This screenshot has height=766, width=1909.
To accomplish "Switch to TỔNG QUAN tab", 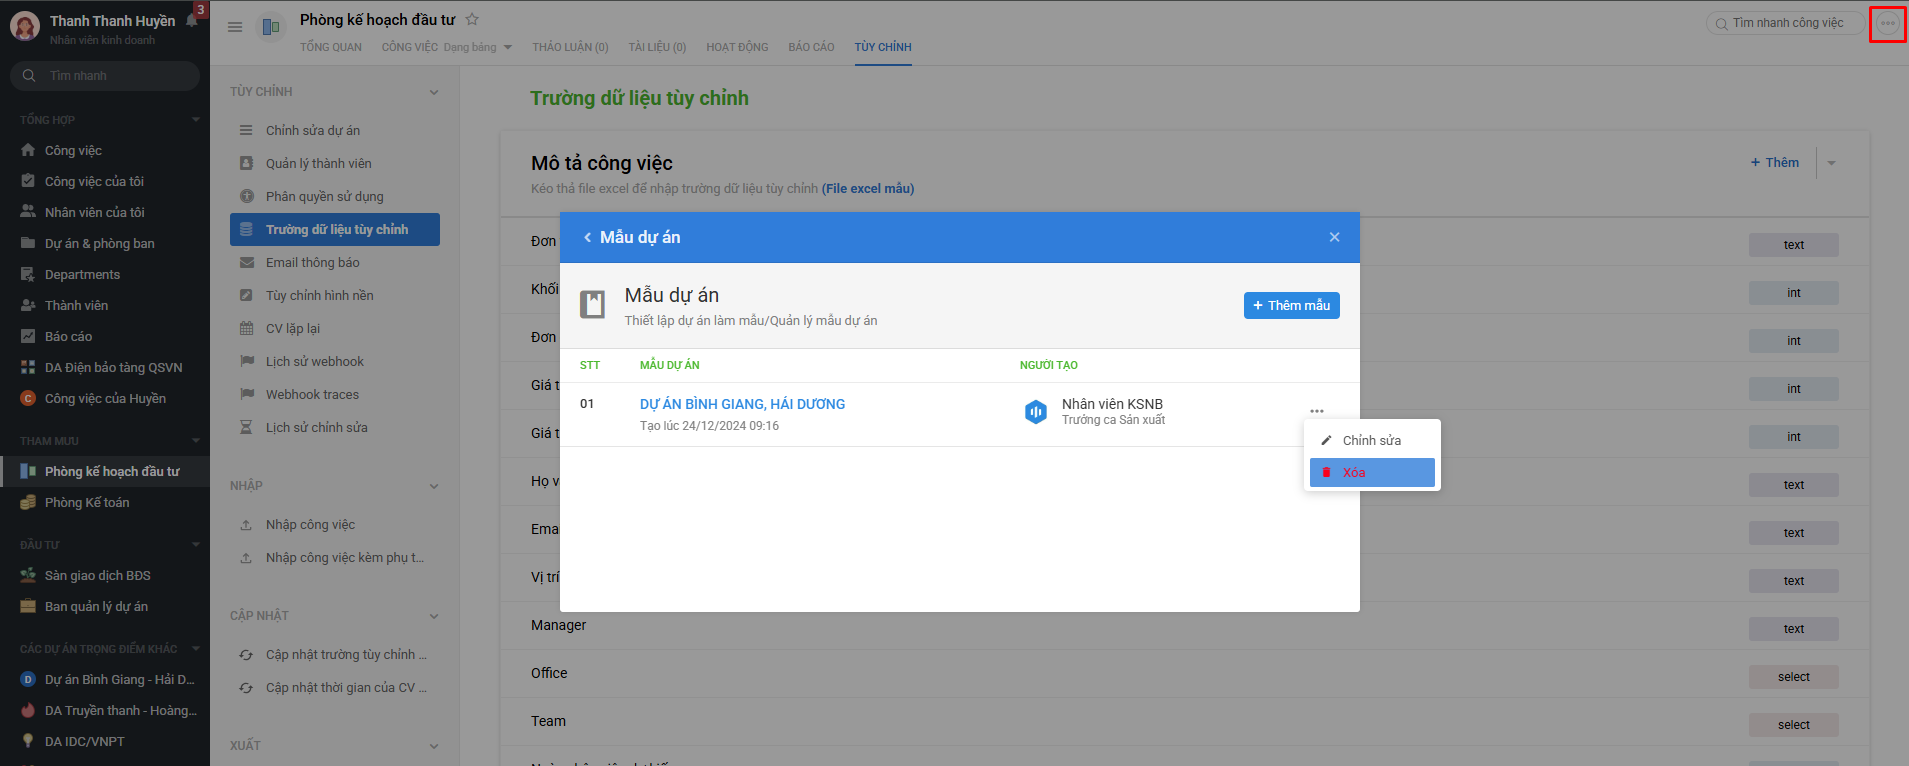I will tap(331, 47).
